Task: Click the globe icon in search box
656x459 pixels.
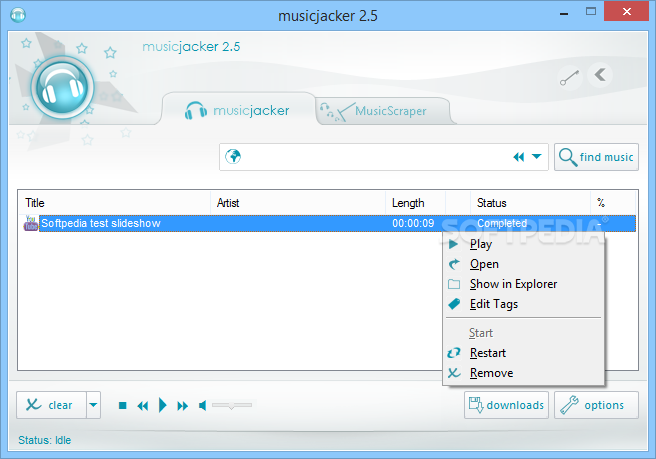Action: [233, 157]
